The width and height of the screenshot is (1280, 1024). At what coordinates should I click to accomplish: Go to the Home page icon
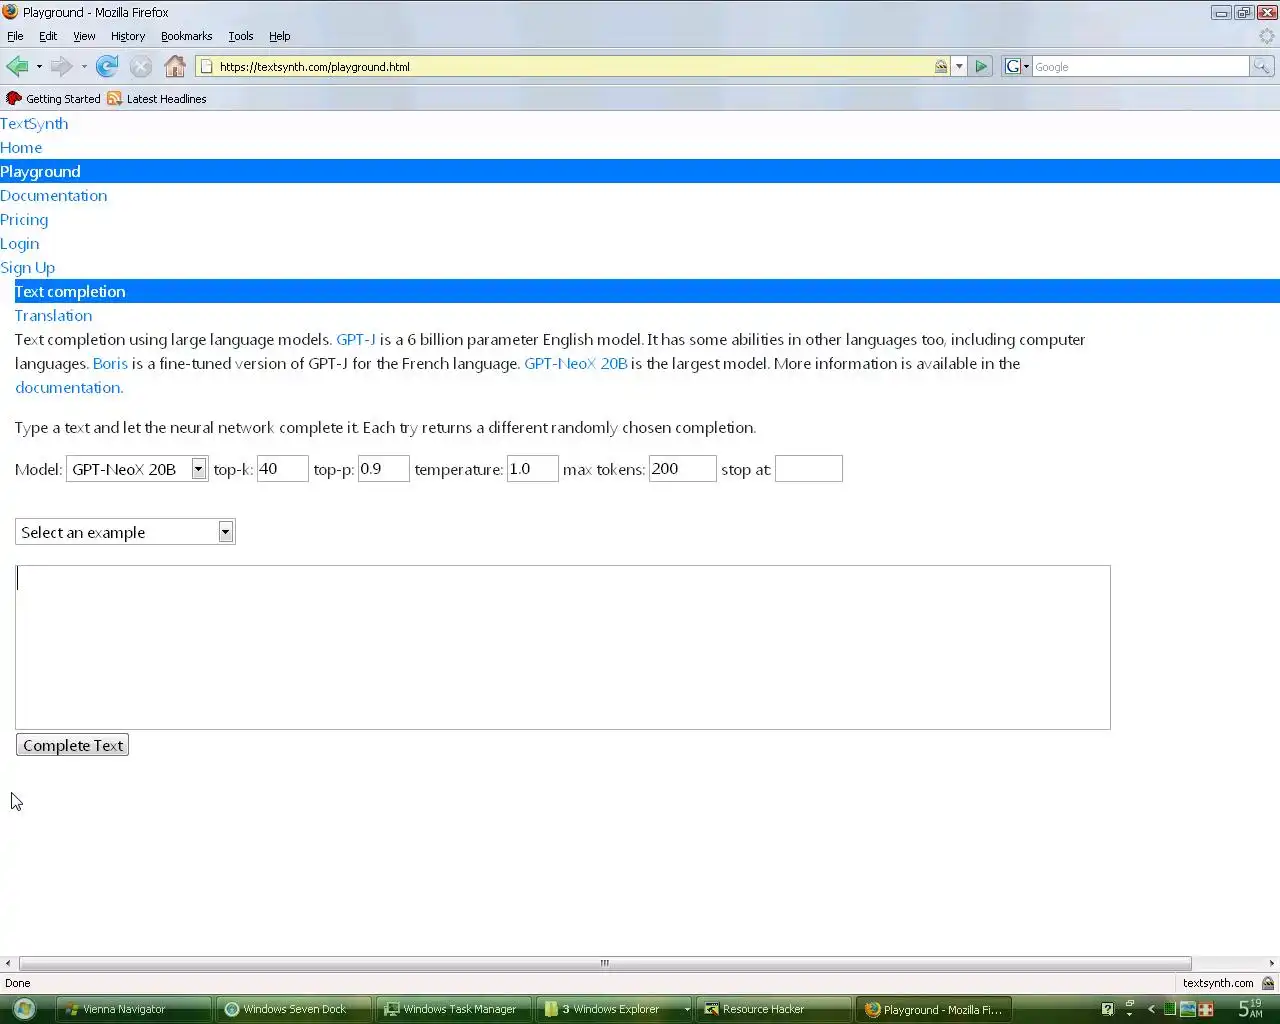[x=175, y=67]
